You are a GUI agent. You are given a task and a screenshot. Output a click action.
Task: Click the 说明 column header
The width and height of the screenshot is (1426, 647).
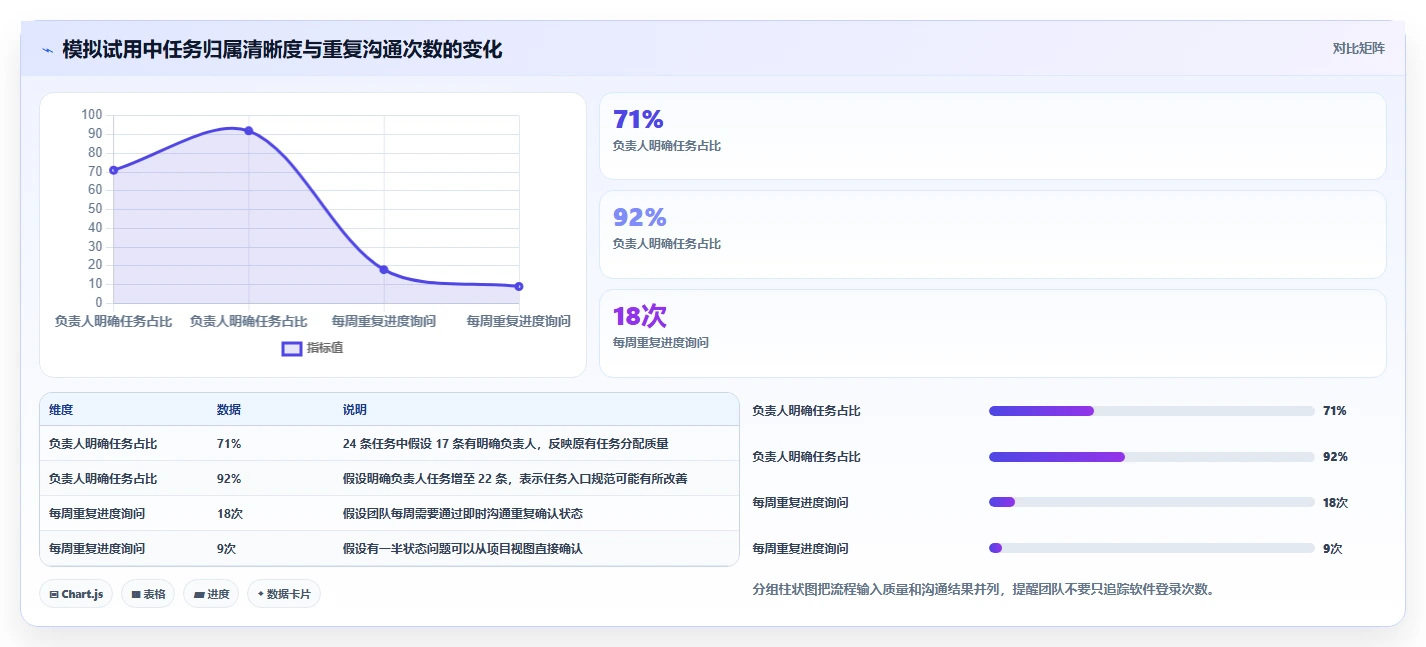coord(355,410)
